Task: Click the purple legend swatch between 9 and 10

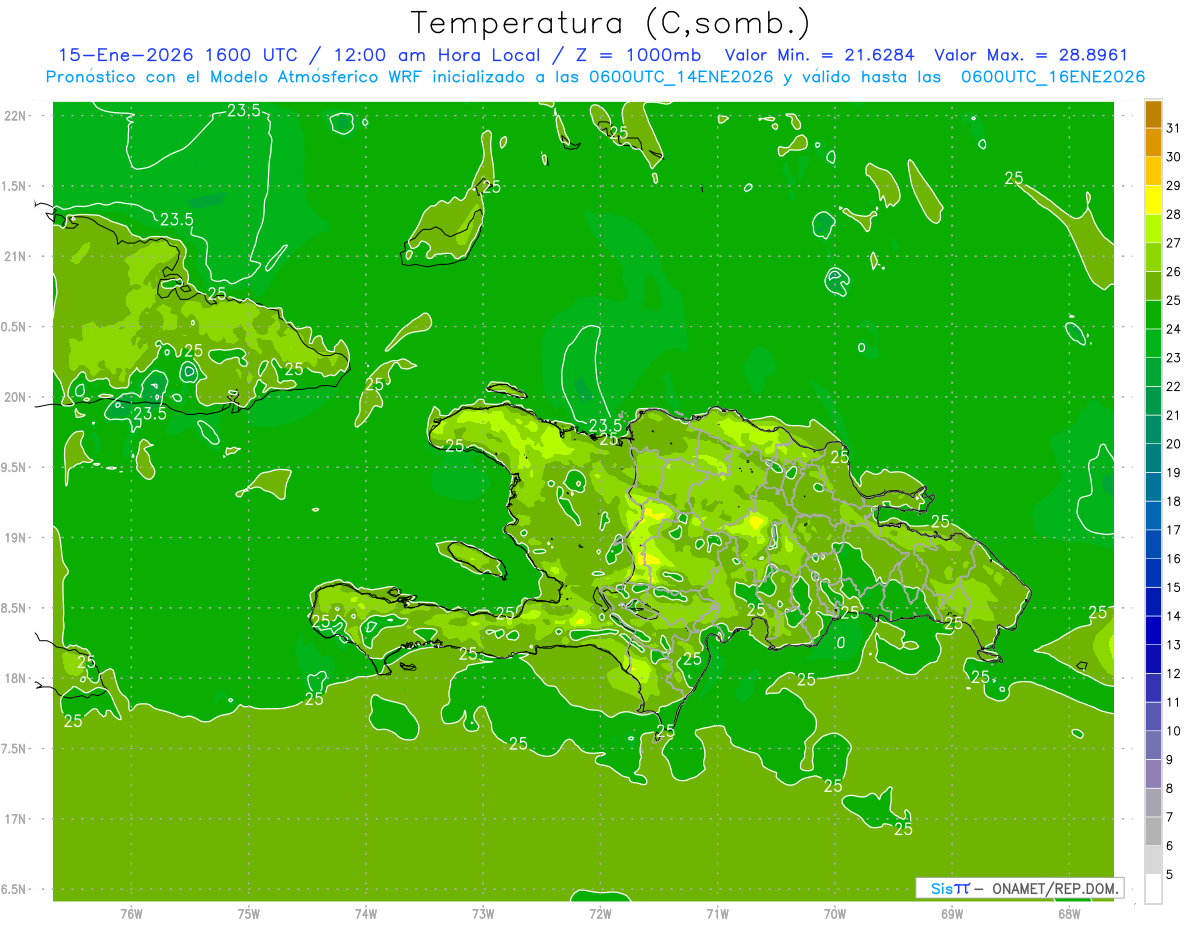Action: tap(1153, 745)
